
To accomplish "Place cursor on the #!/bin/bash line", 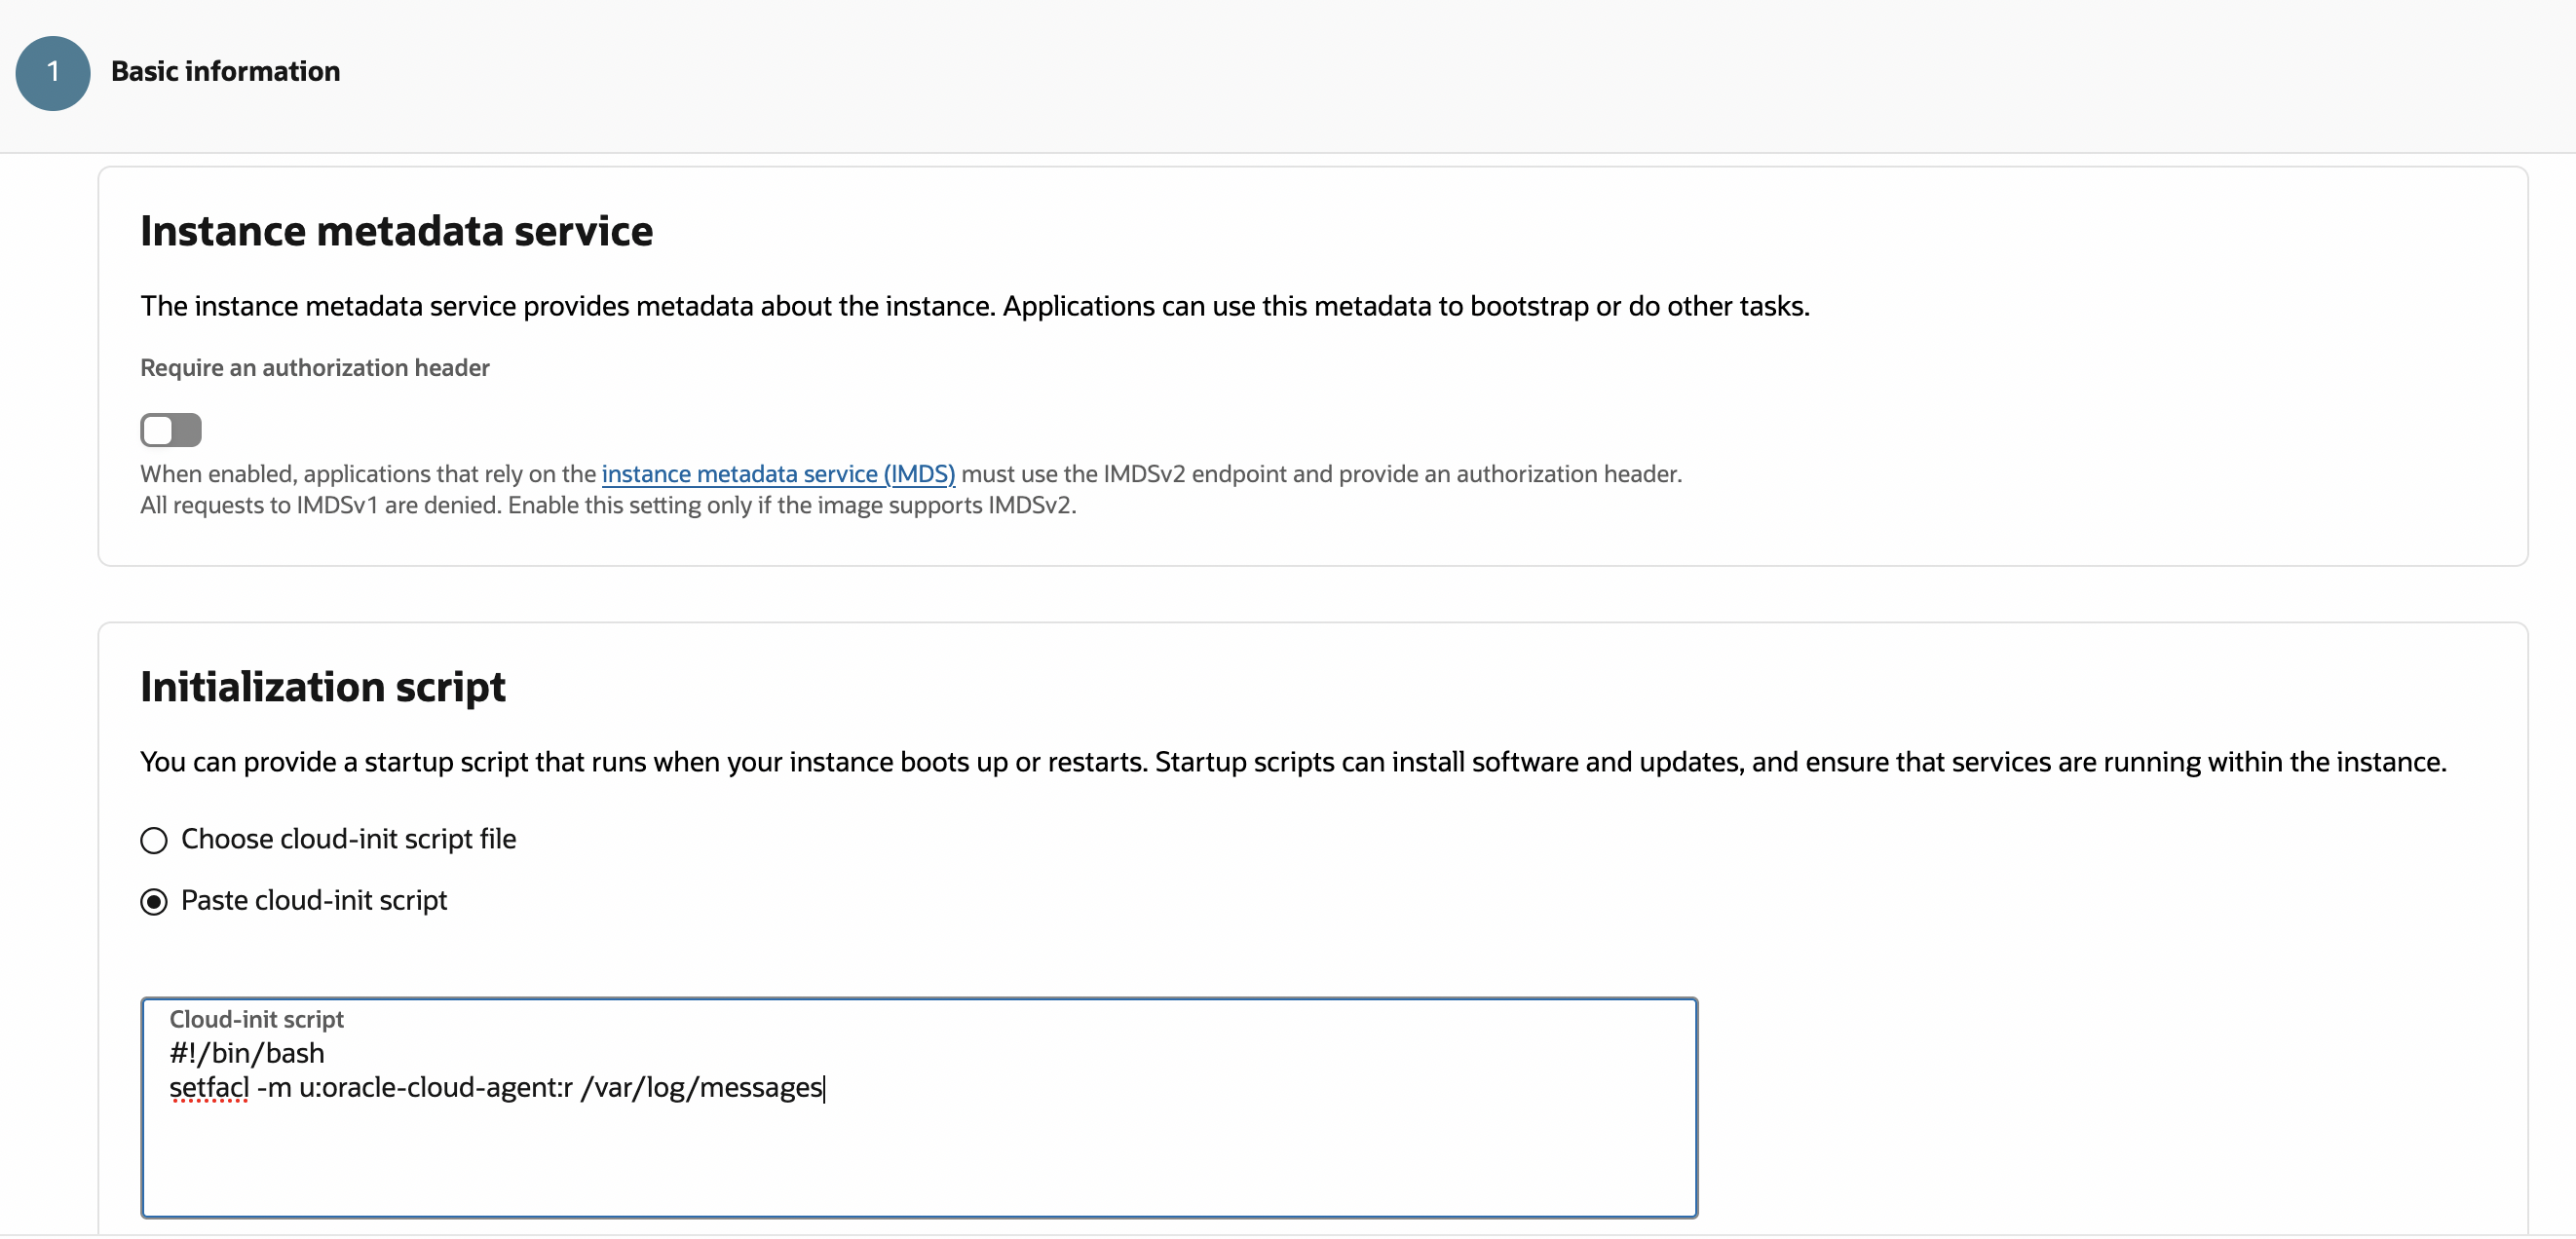I will click(x=247, y=1053).
